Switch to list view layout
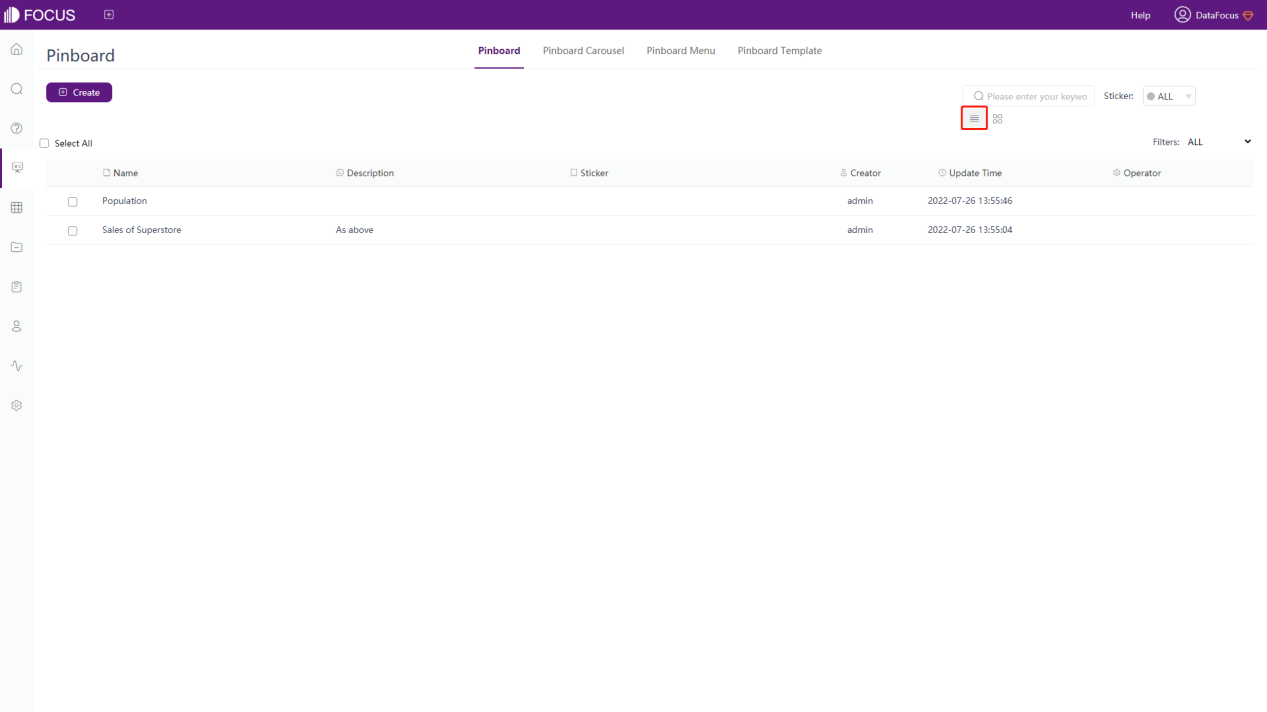1267x712 pixels. click(x=974, y=119)
